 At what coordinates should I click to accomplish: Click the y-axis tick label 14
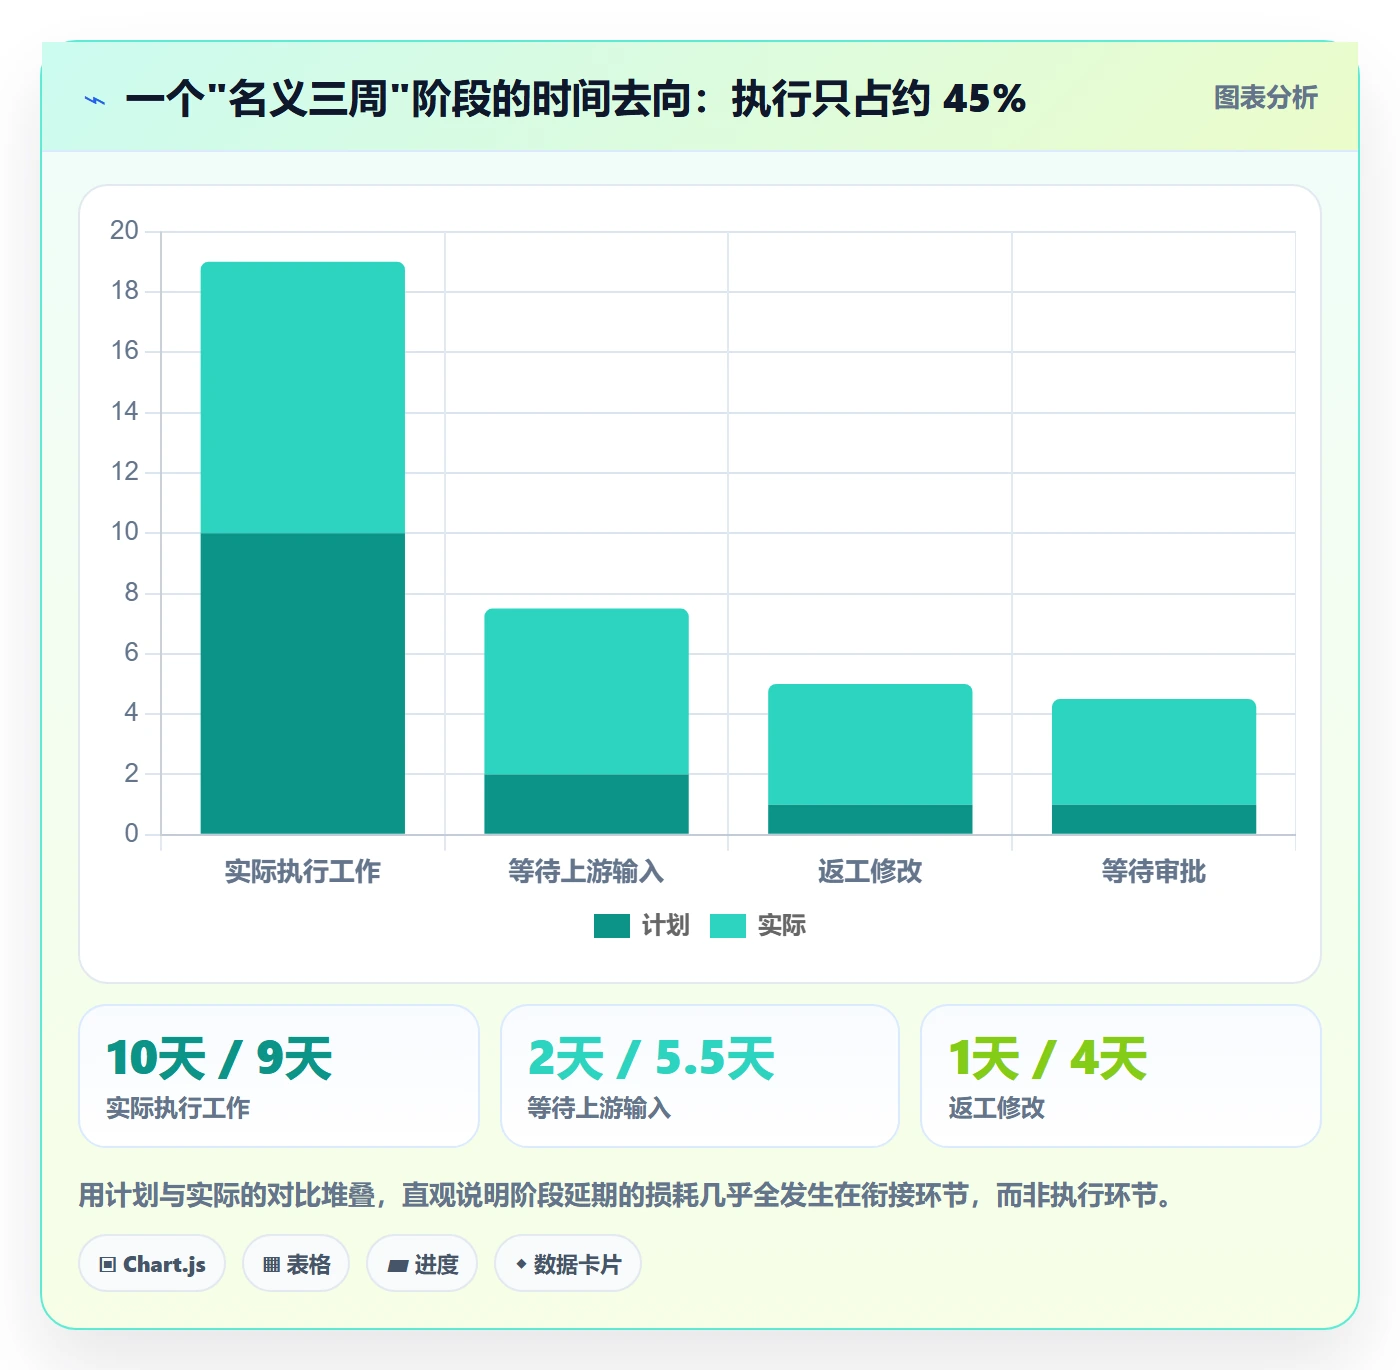[125, 411]
